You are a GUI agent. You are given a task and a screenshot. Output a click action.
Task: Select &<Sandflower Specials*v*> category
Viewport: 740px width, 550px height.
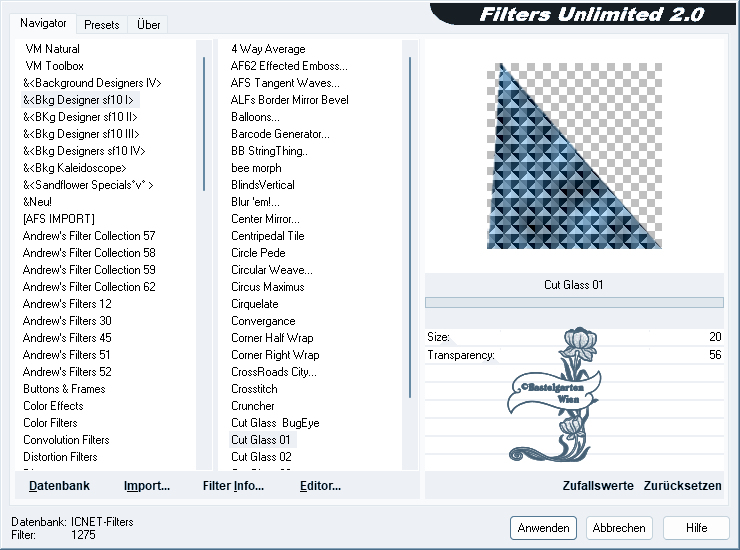88,185
